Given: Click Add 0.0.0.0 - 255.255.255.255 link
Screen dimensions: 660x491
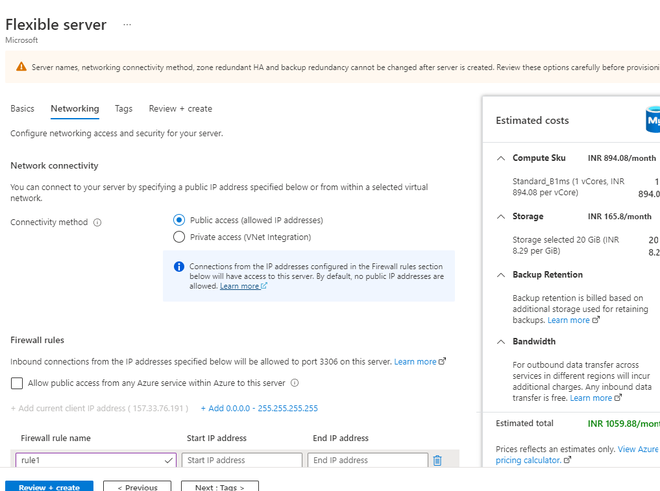Looking at the screenshot, I should coord(259,408).
